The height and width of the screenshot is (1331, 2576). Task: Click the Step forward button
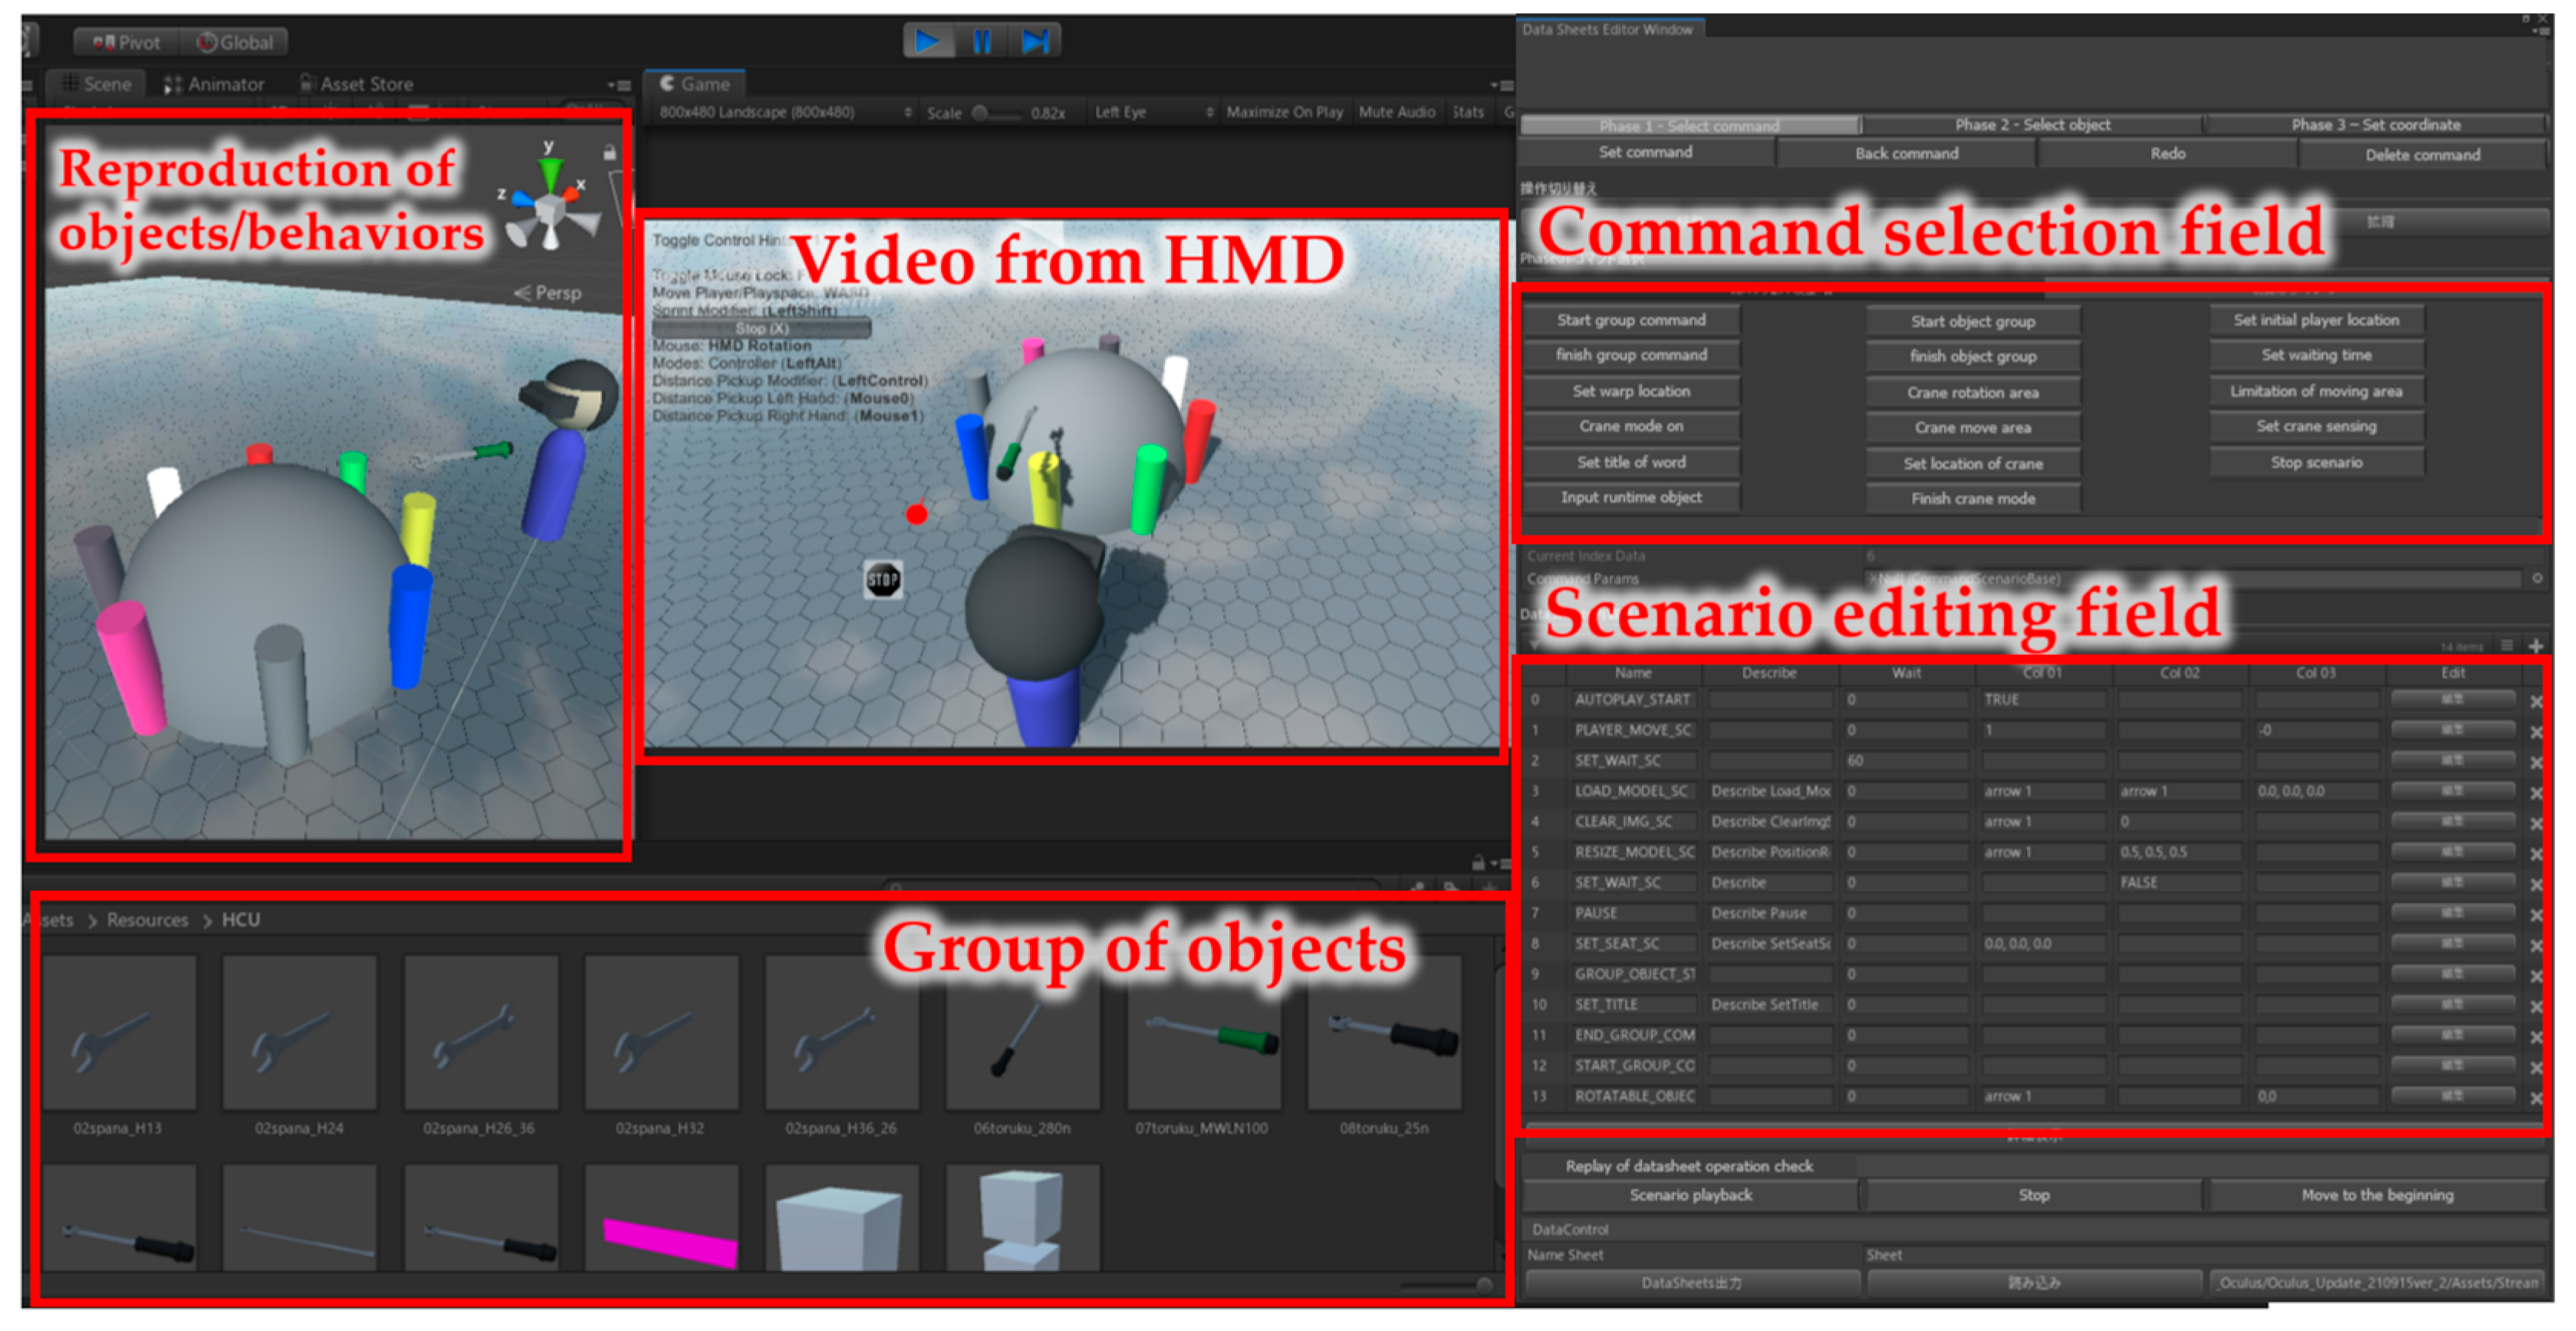click(x=1034, y=41)
